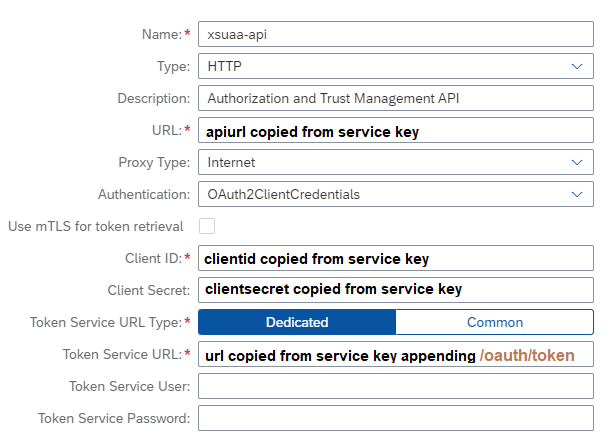Focus the Description text field

[396, 98]
